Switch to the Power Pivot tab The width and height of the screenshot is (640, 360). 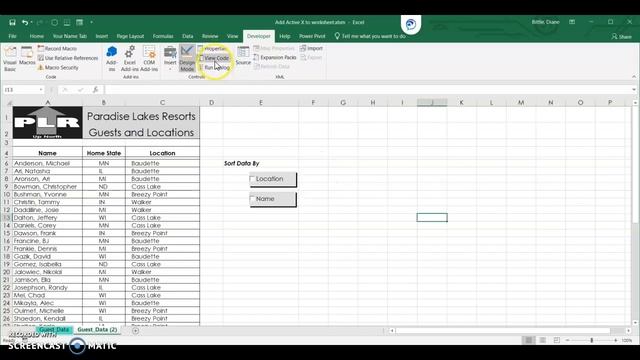click(312, 36)
